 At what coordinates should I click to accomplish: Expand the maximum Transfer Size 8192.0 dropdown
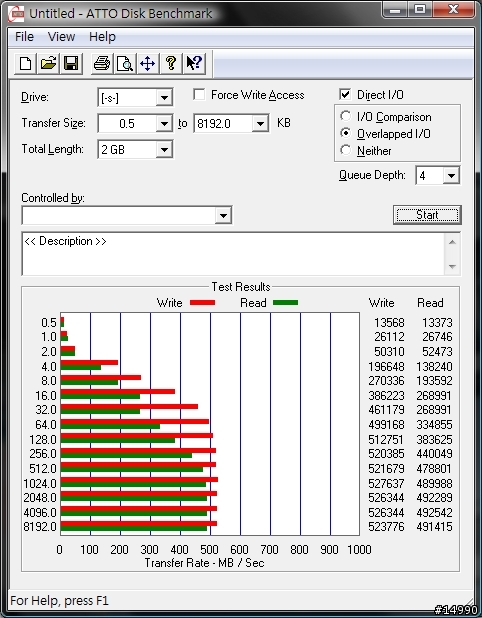point(260,124)
